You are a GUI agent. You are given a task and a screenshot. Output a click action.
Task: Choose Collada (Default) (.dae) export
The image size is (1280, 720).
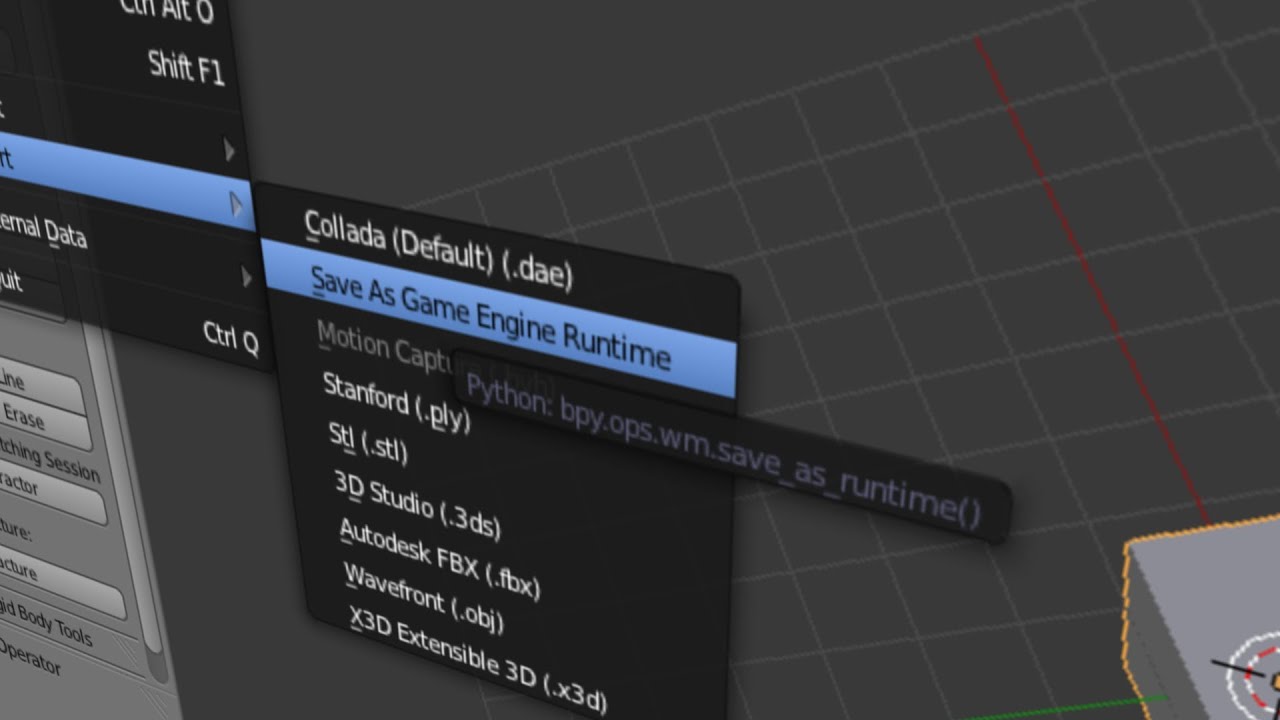438,250
